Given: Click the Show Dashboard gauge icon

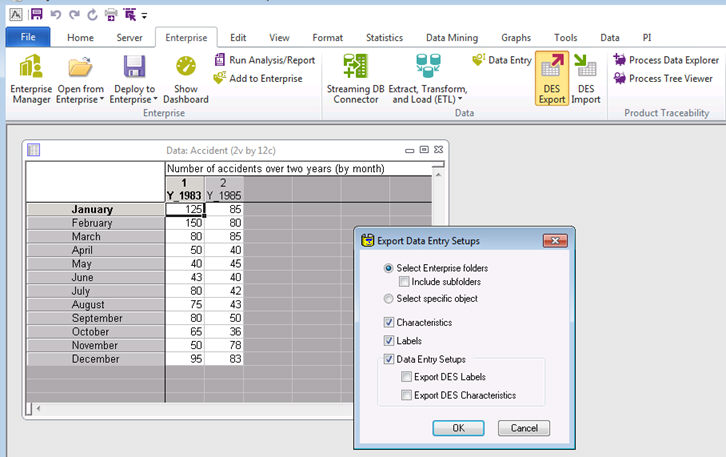Looking at the screenshot, I should point(186,66).
